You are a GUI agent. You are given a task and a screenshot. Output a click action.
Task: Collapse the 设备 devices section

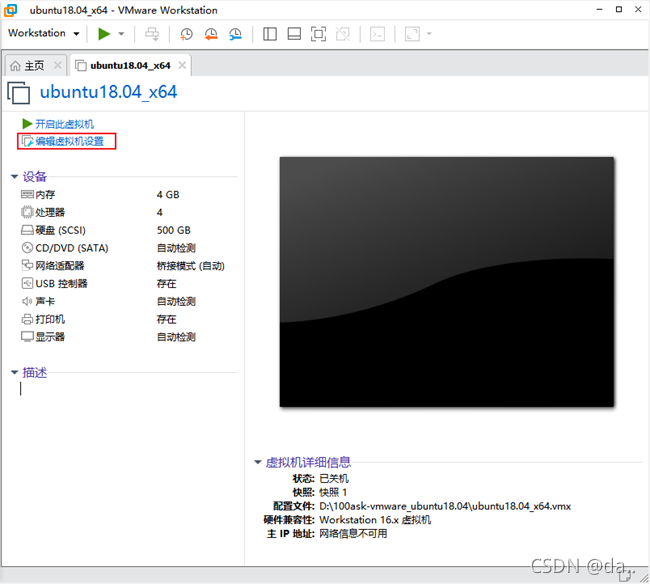[14, 177]
